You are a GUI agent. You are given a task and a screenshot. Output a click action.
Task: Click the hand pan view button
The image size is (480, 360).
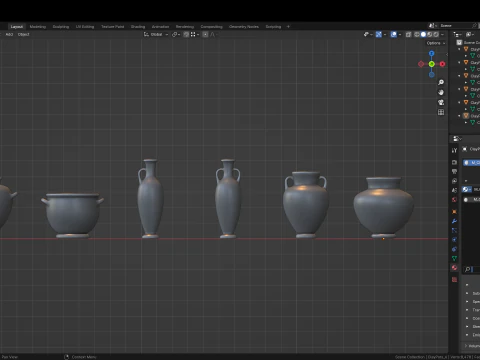[441, 92]
